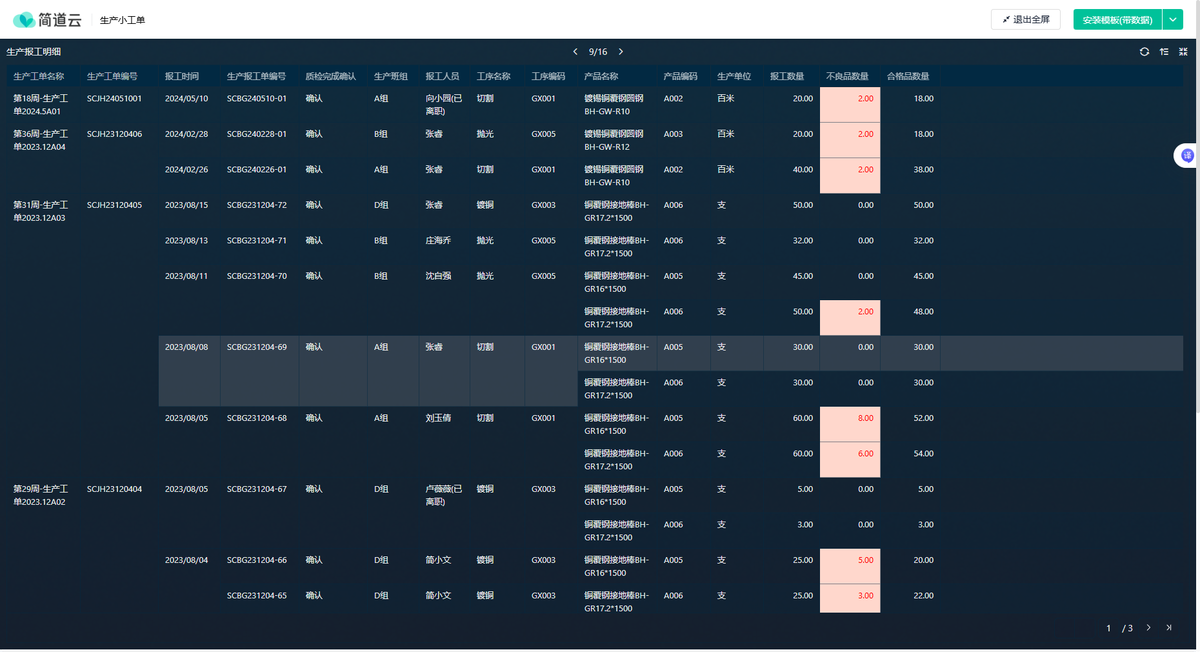
Task: Select cell SCJH23120405
Action: click(114, 205)
